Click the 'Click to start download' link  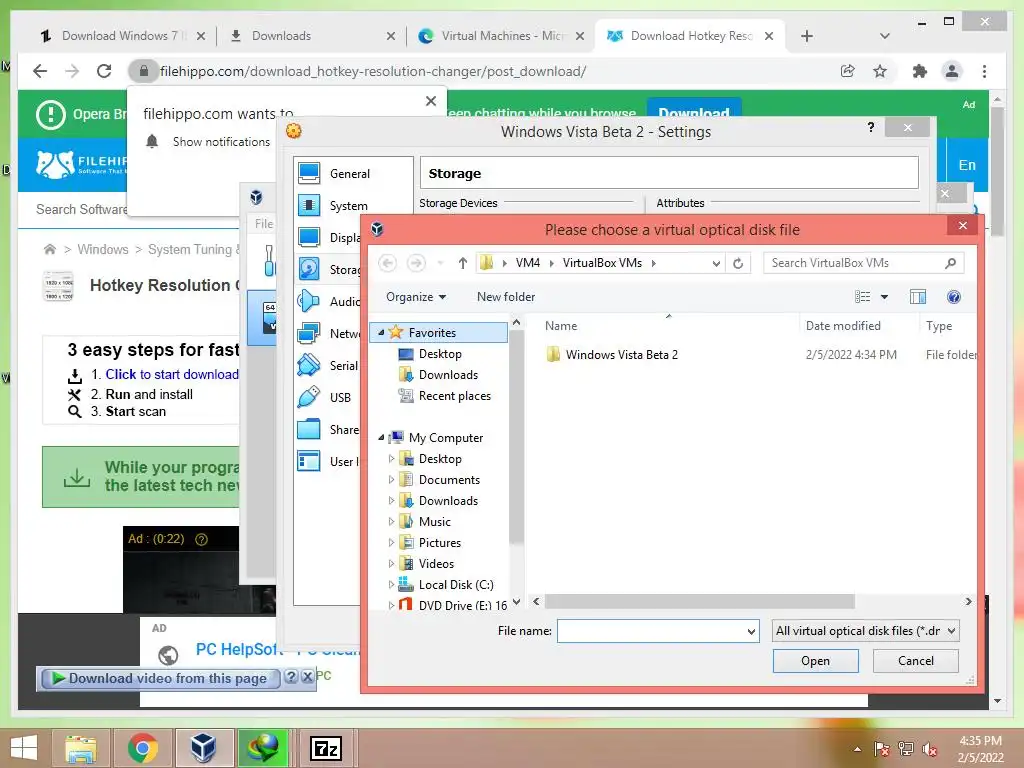tap(172, 374)
